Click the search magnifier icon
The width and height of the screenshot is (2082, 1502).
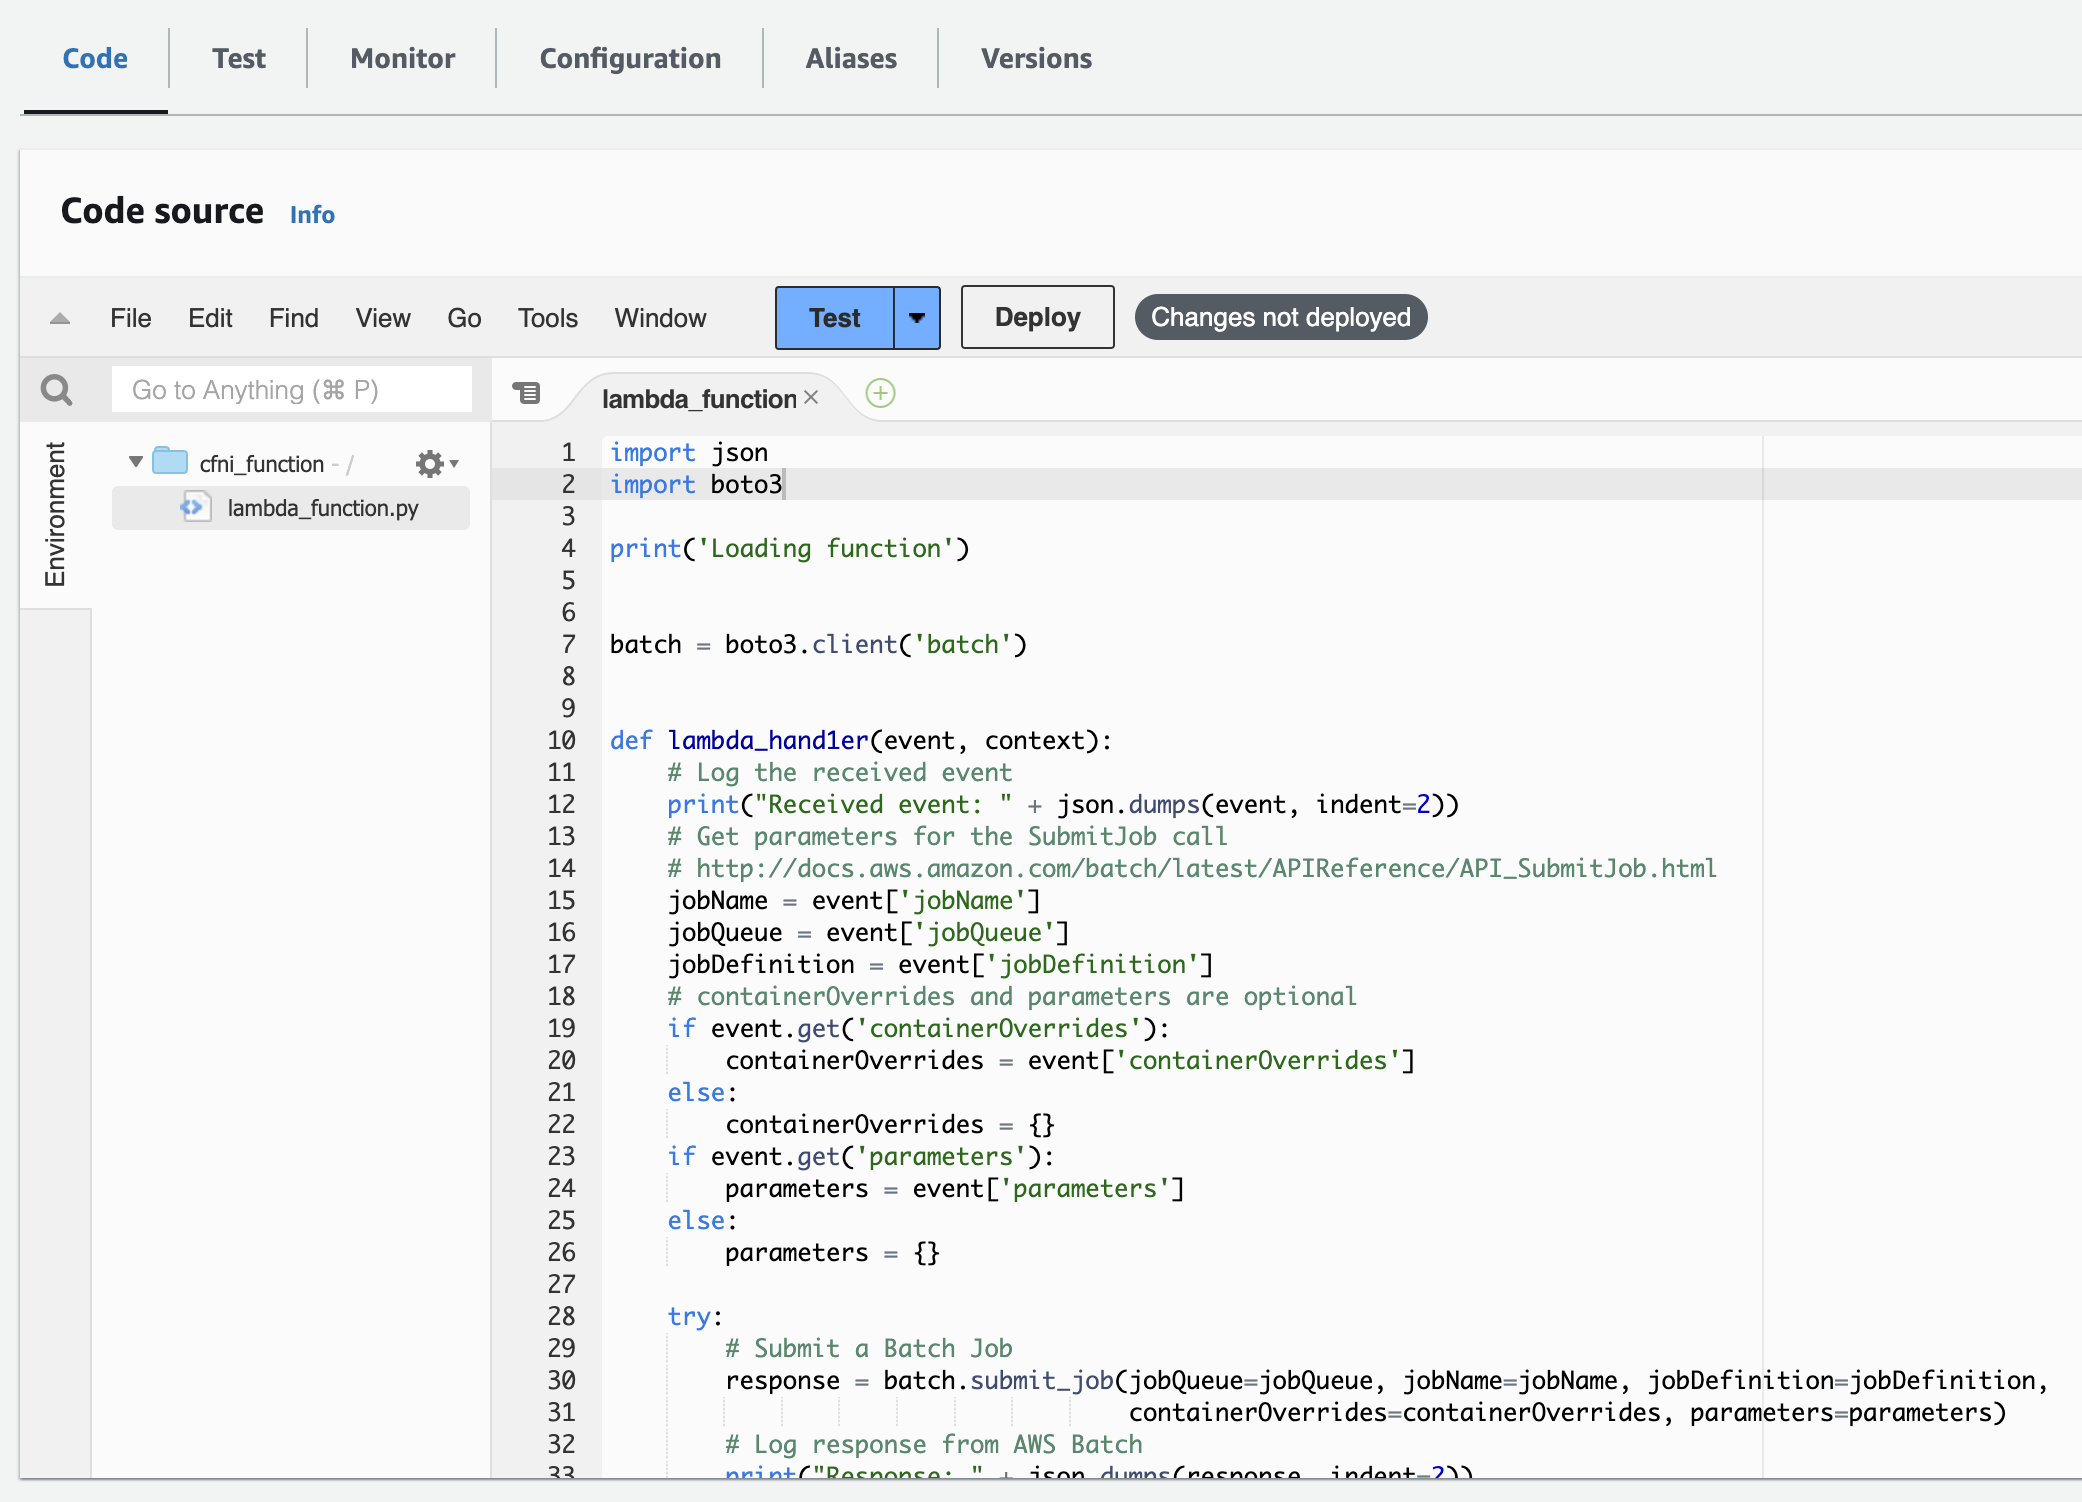point(57,390)
